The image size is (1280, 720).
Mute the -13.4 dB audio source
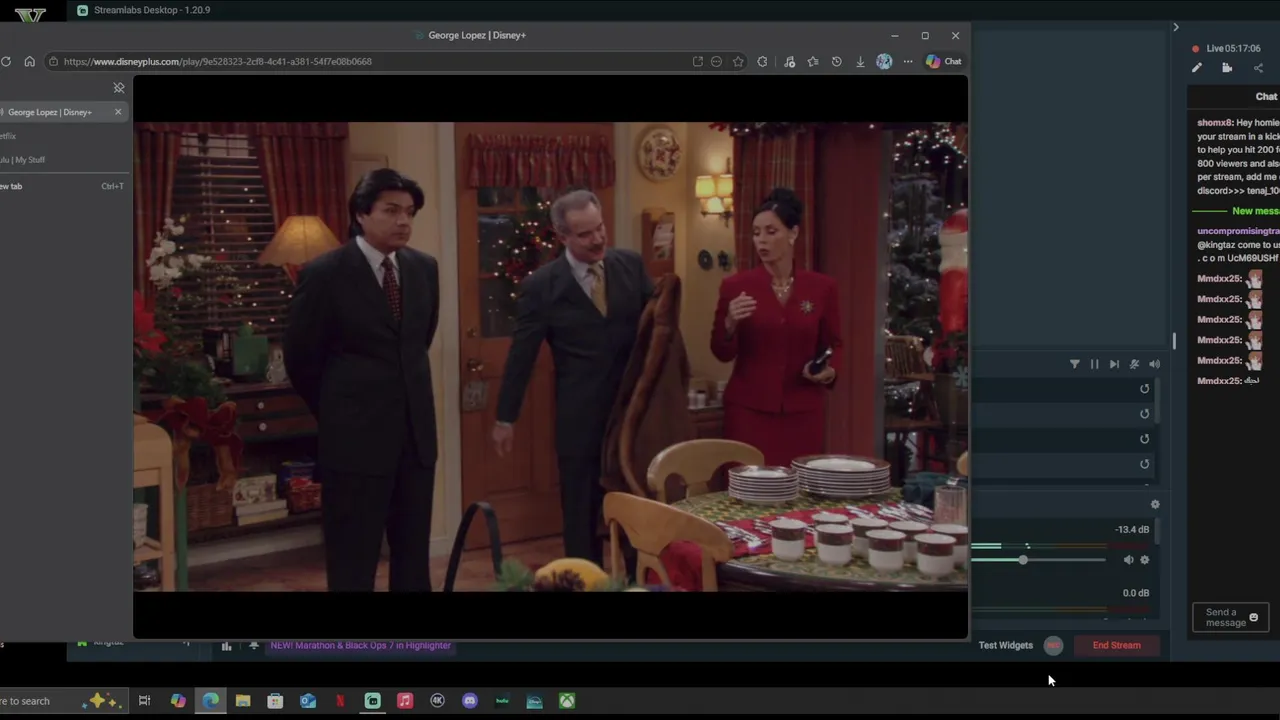coord(1128,560)
